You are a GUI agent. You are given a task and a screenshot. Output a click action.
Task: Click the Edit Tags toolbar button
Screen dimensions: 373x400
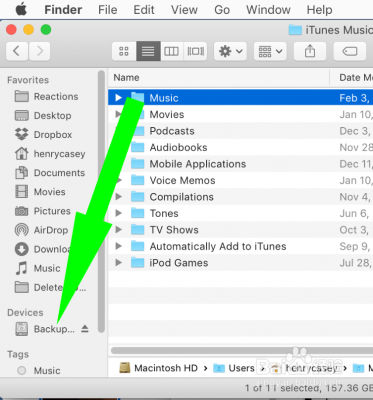(x=350, y=51)
